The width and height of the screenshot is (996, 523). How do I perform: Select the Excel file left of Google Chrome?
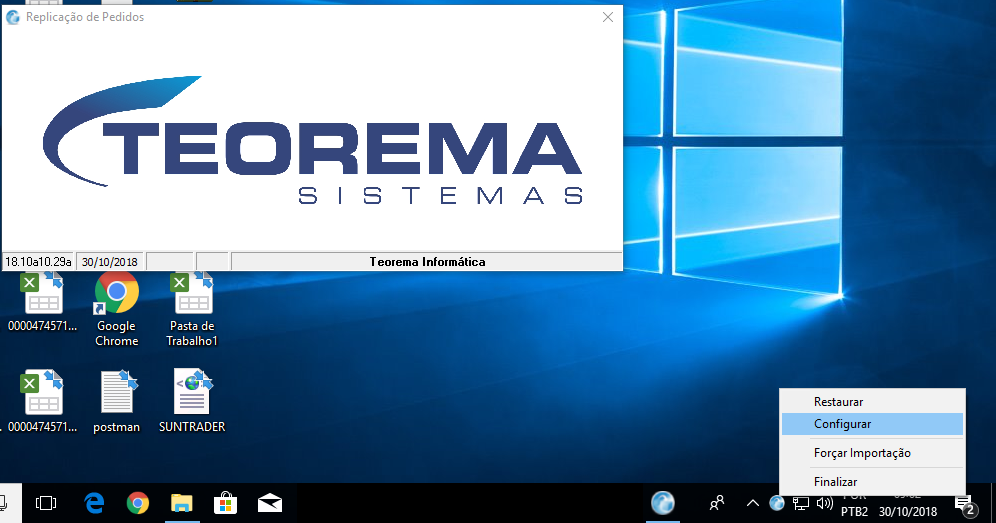43,302
